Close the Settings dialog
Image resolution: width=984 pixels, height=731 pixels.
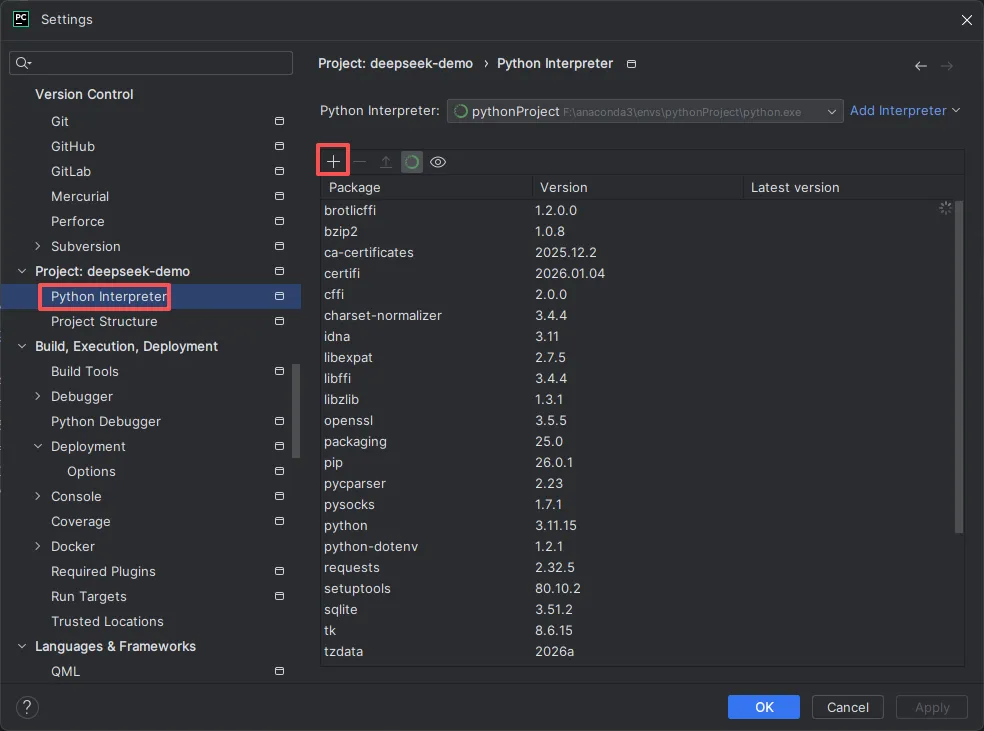click(x=966, y=20)
